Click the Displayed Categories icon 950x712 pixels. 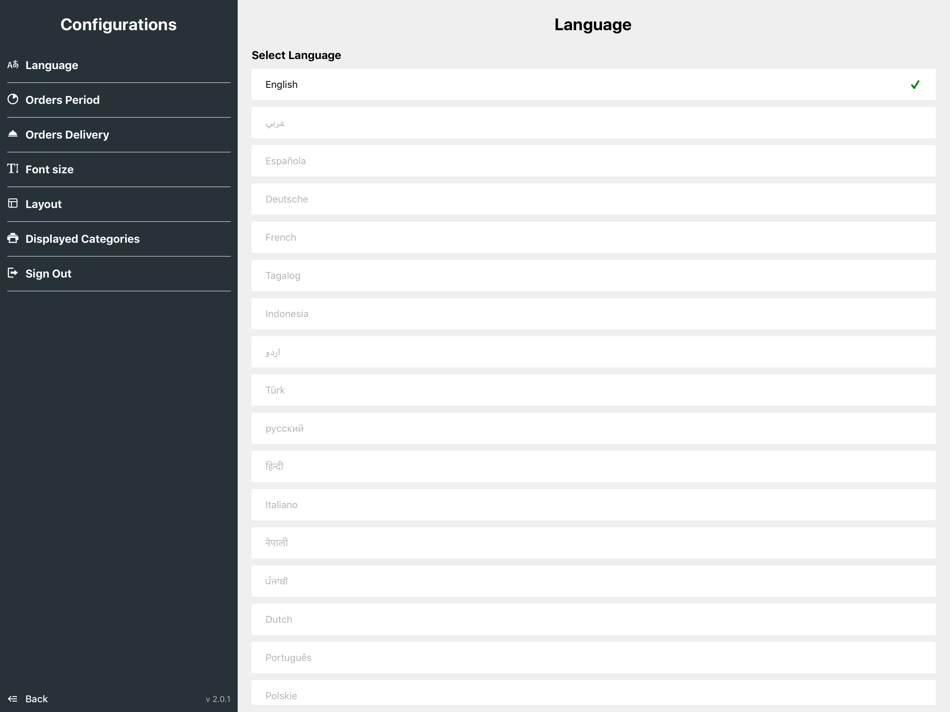tap(13, 238)
